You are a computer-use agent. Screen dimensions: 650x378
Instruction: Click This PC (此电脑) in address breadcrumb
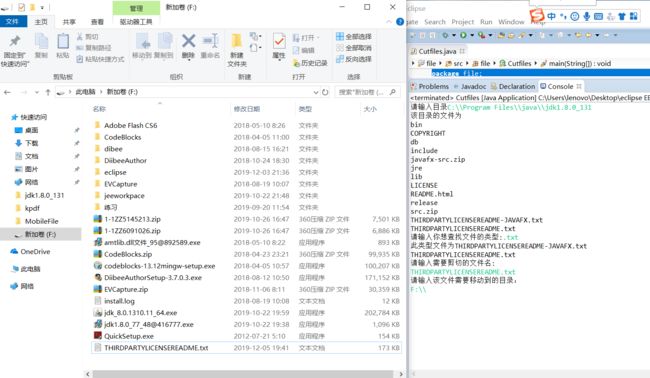(85, 92)
